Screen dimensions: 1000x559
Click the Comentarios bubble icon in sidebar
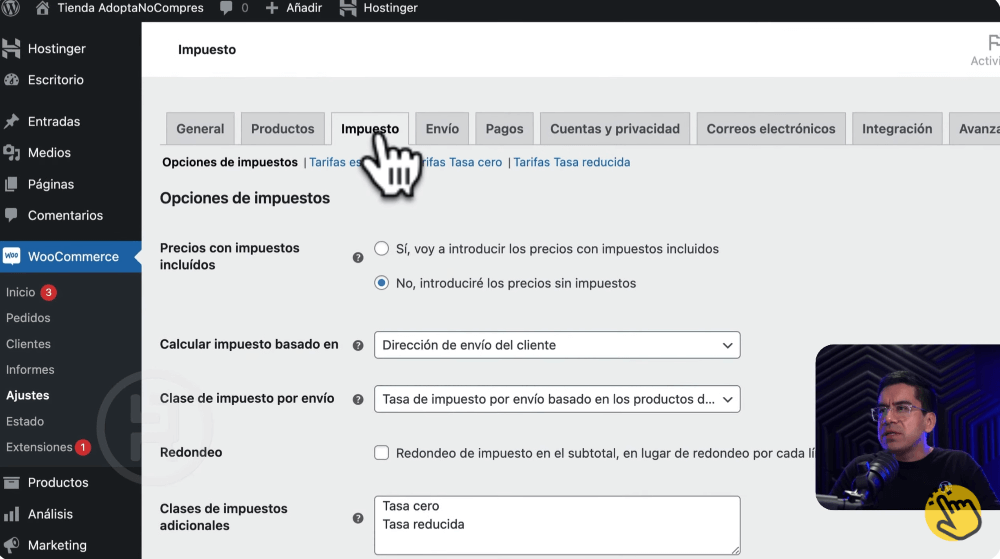coord(11,215)
